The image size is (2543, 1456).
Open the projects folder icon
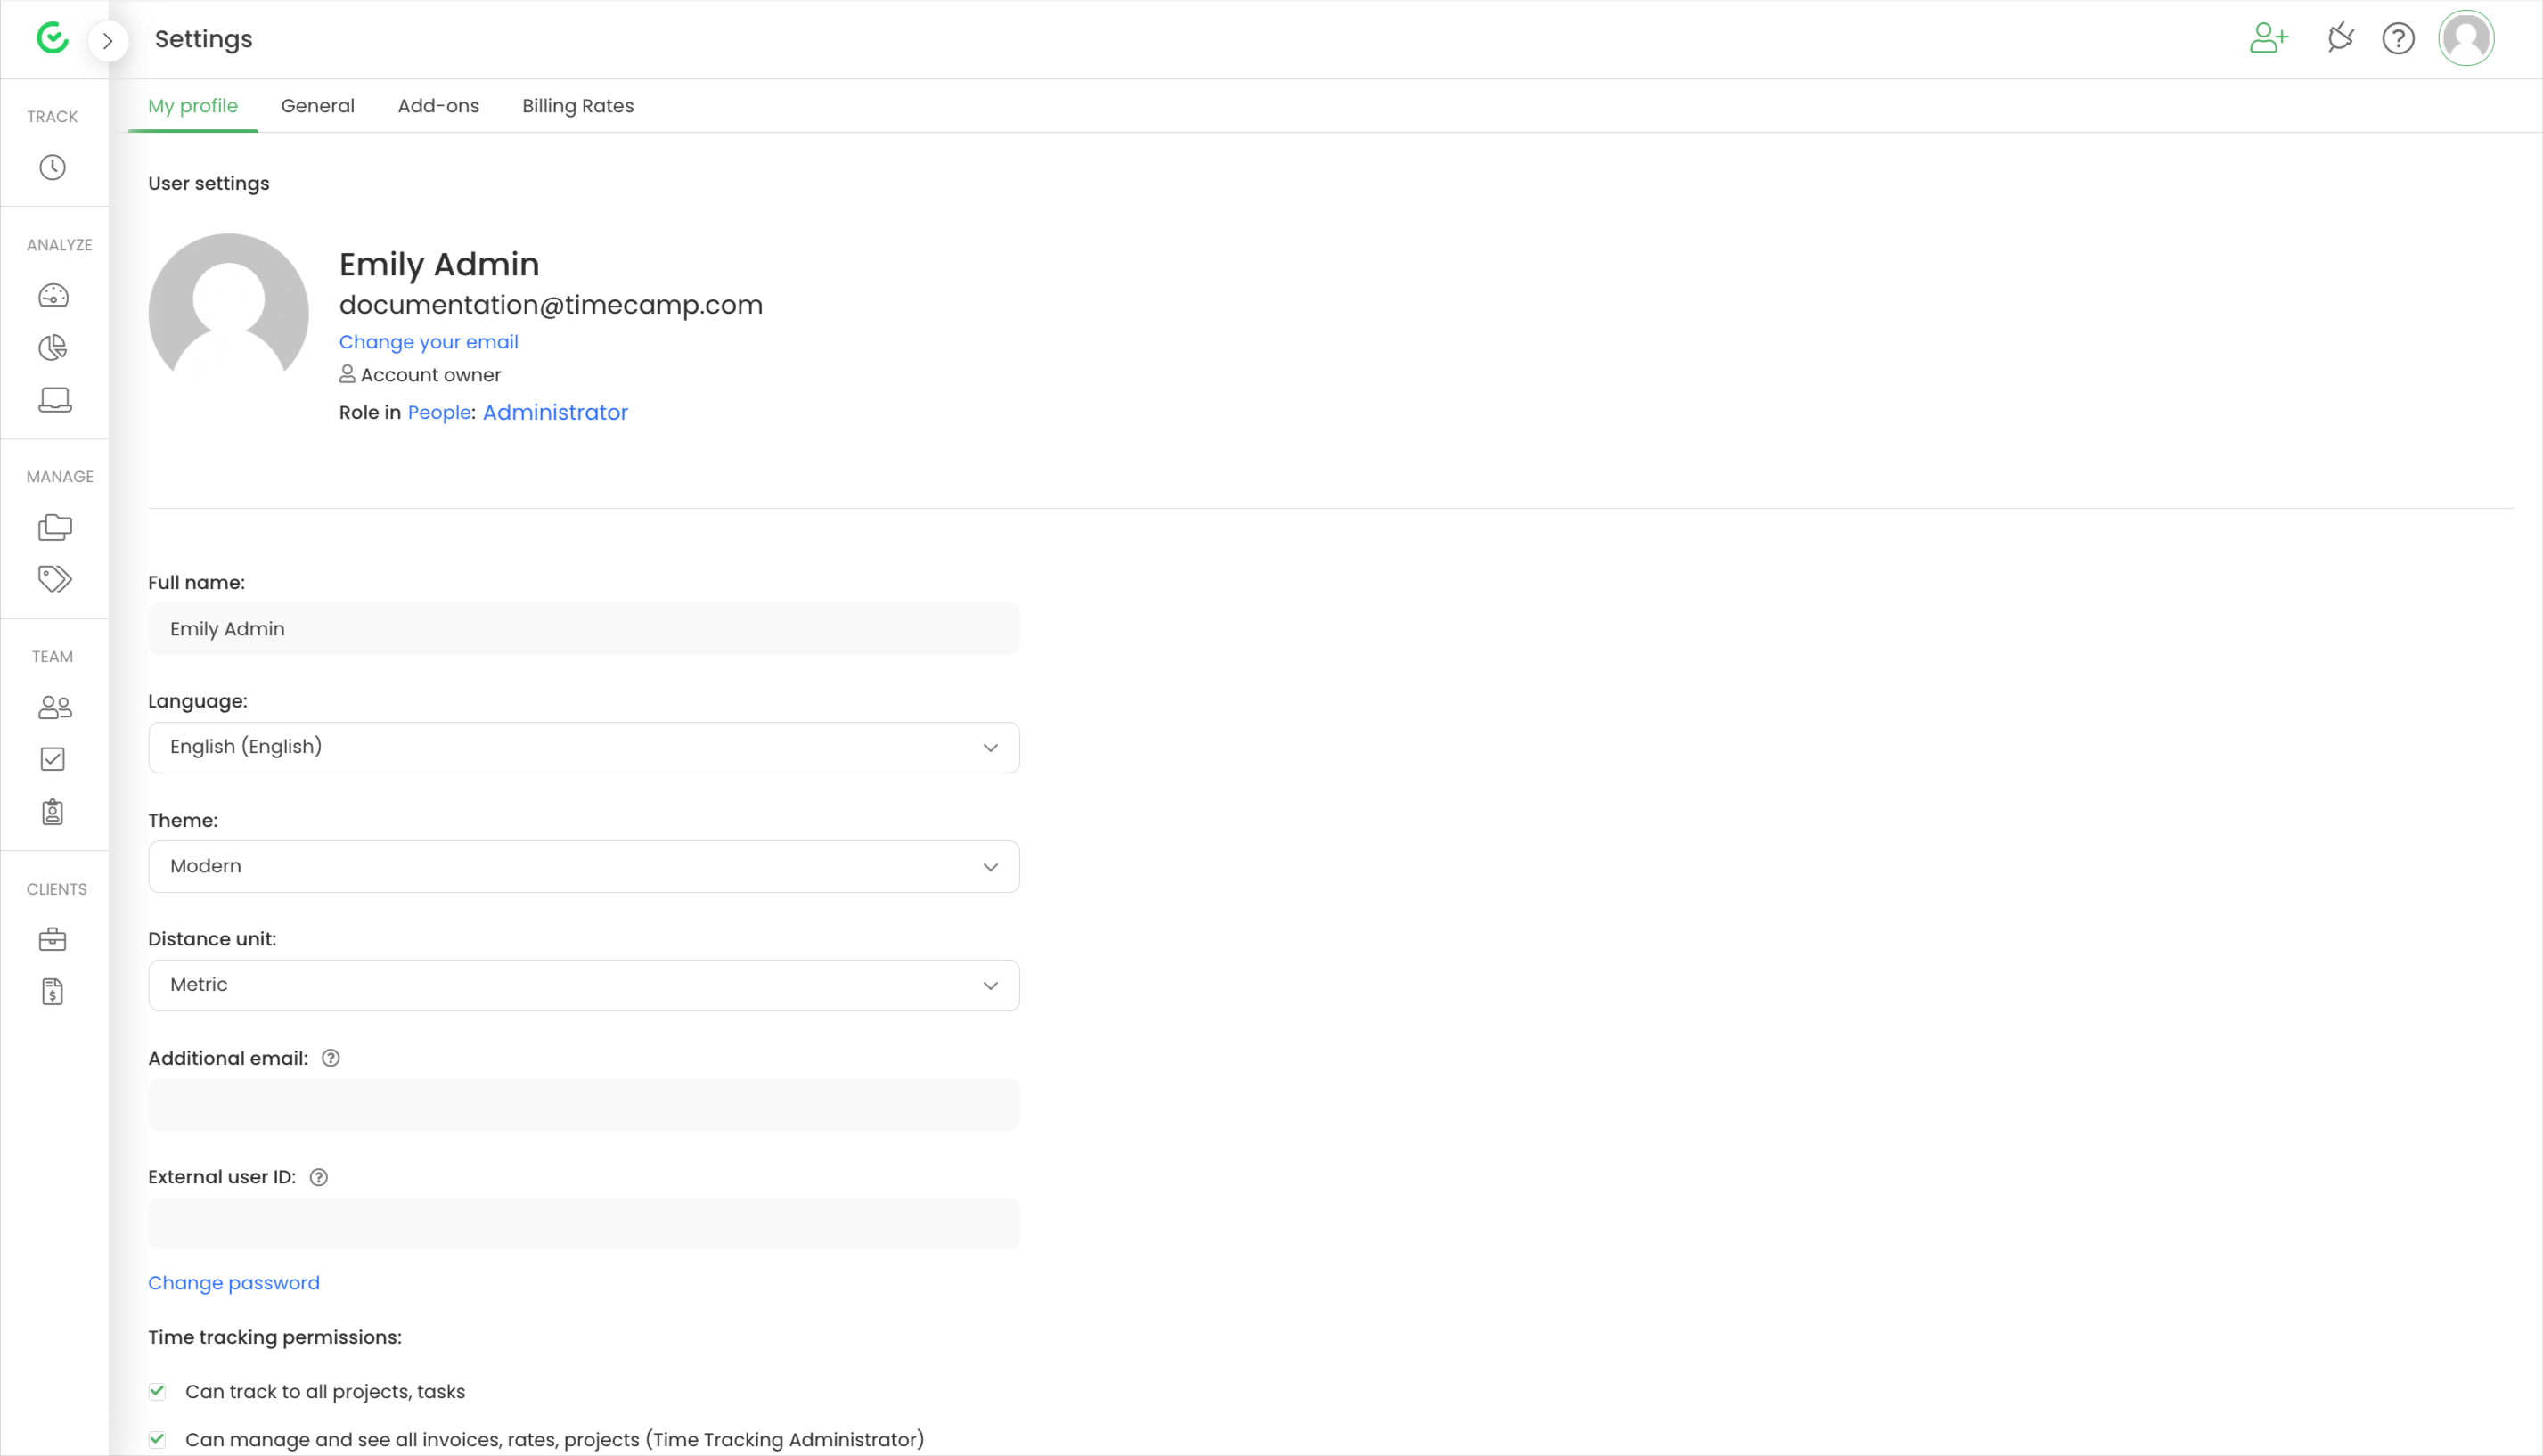54,527
